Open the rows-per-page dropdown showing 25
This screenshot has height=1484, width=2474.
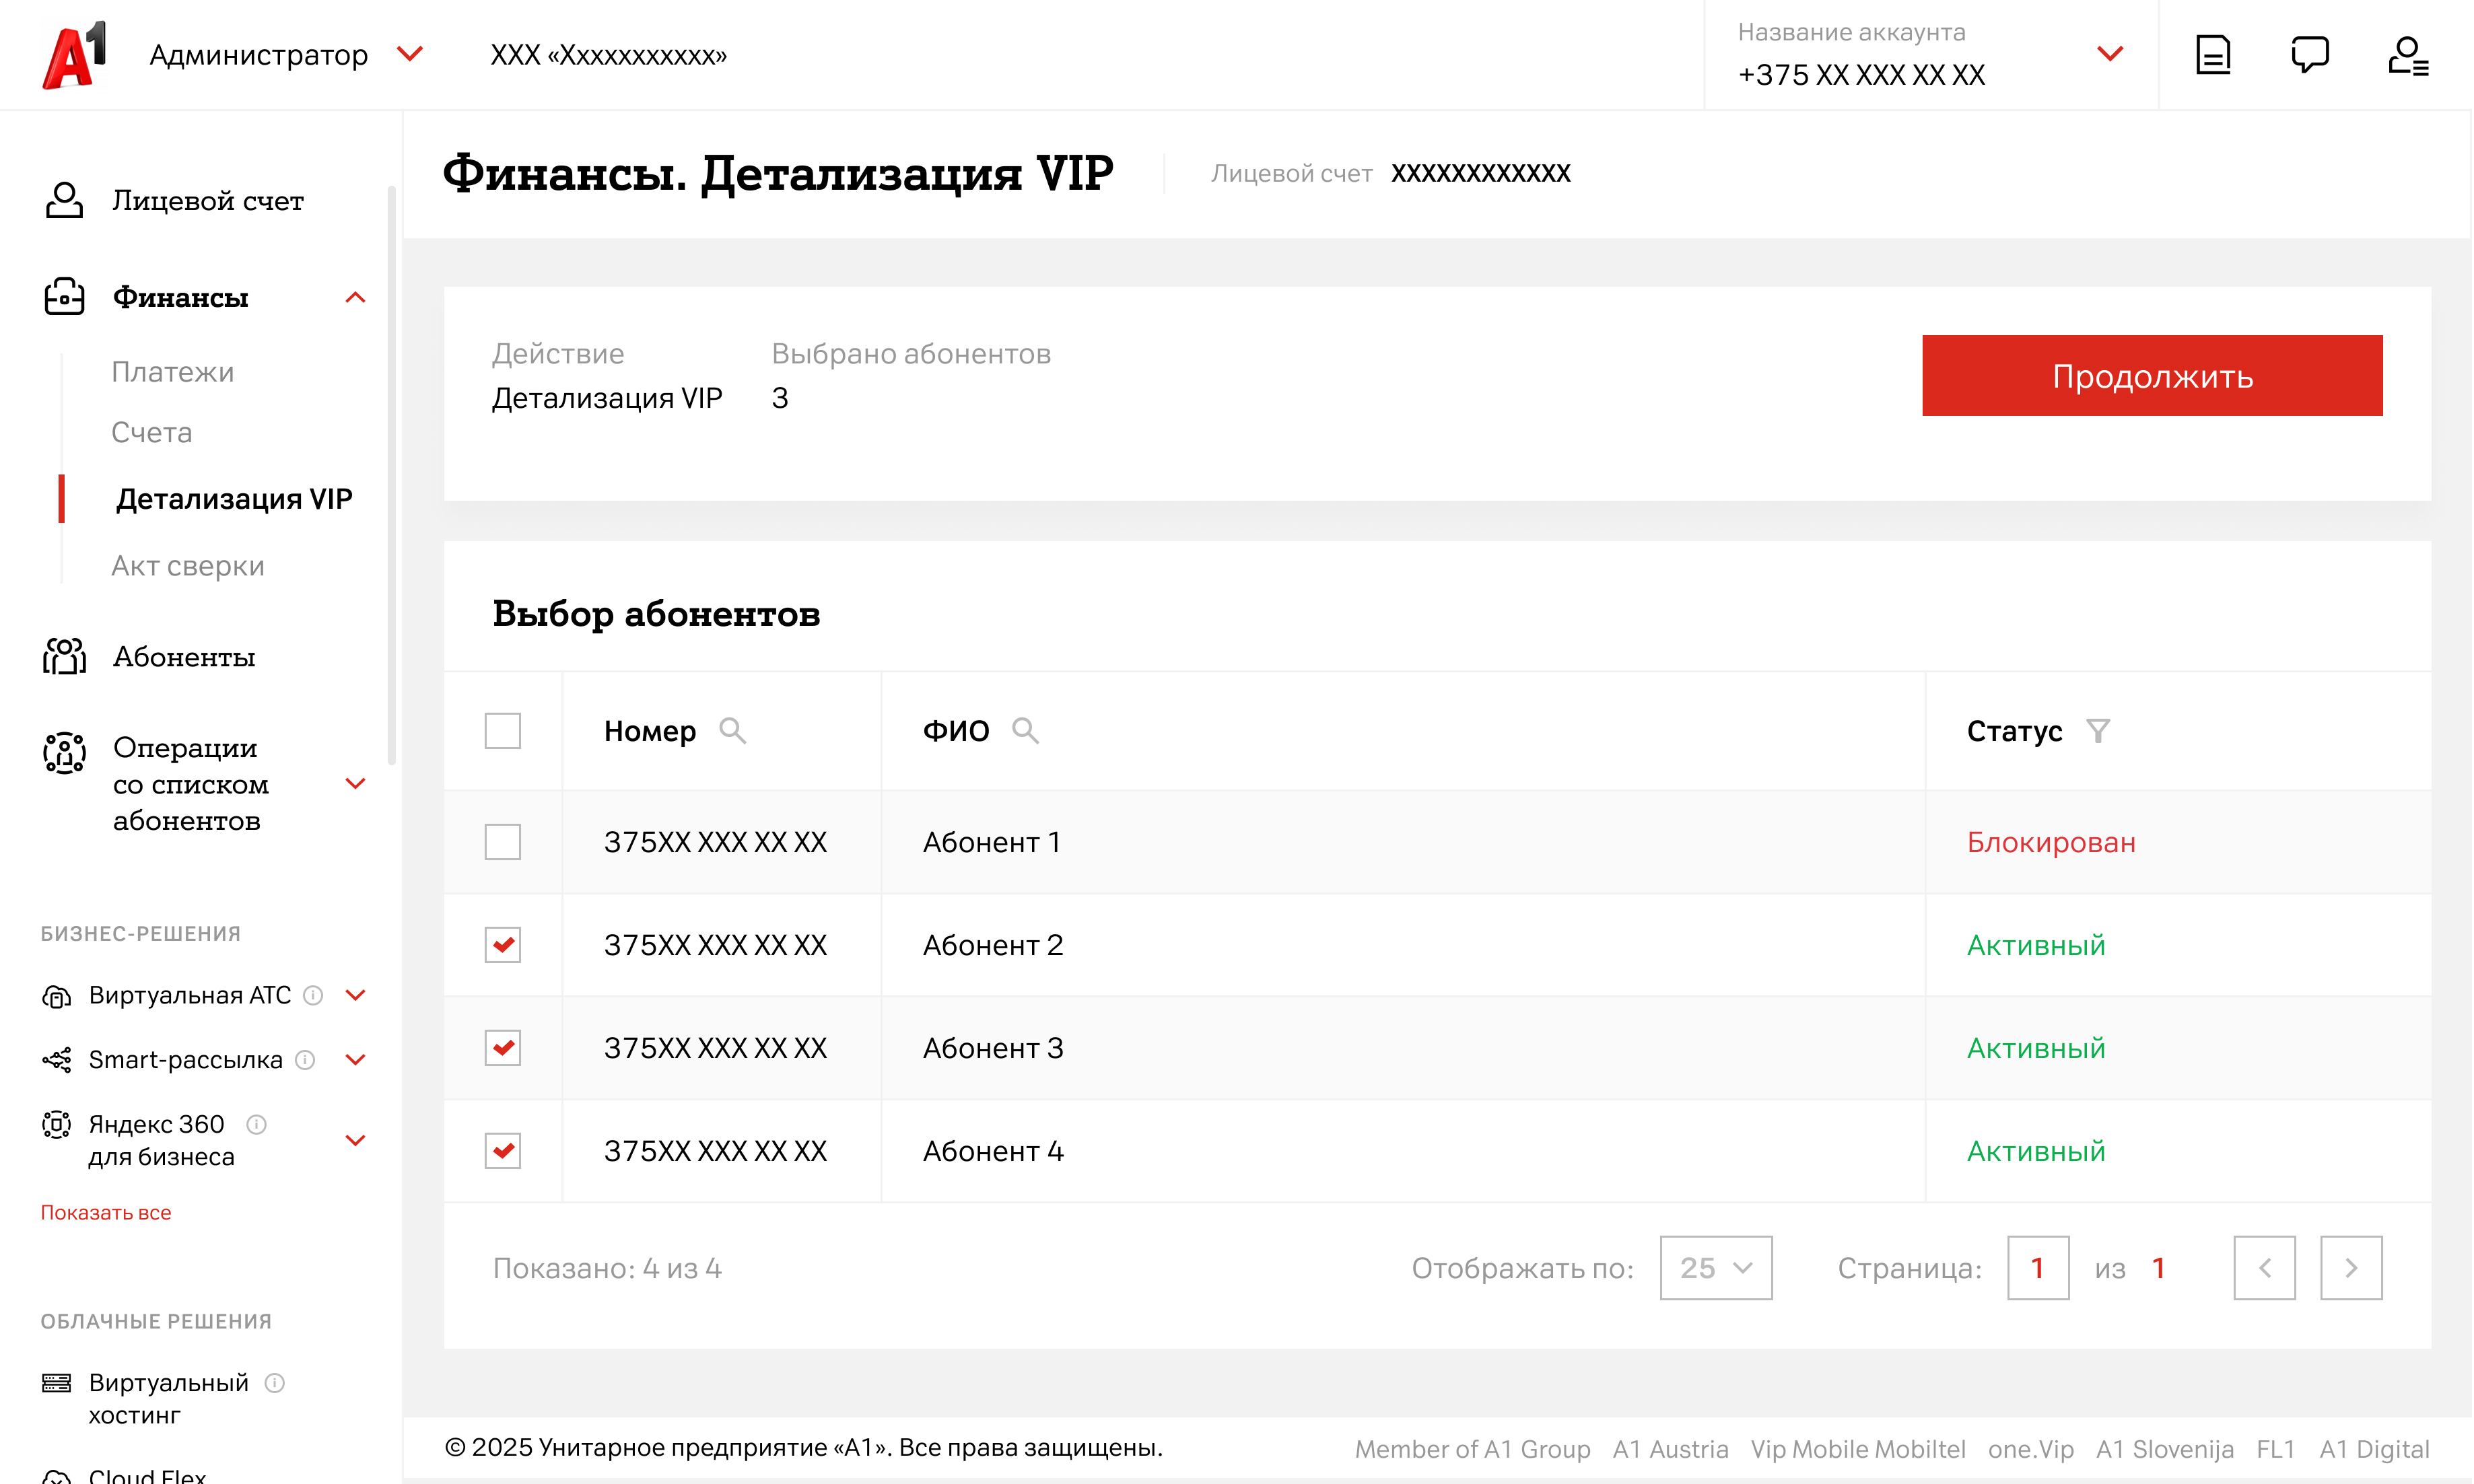[1716, 1268]
